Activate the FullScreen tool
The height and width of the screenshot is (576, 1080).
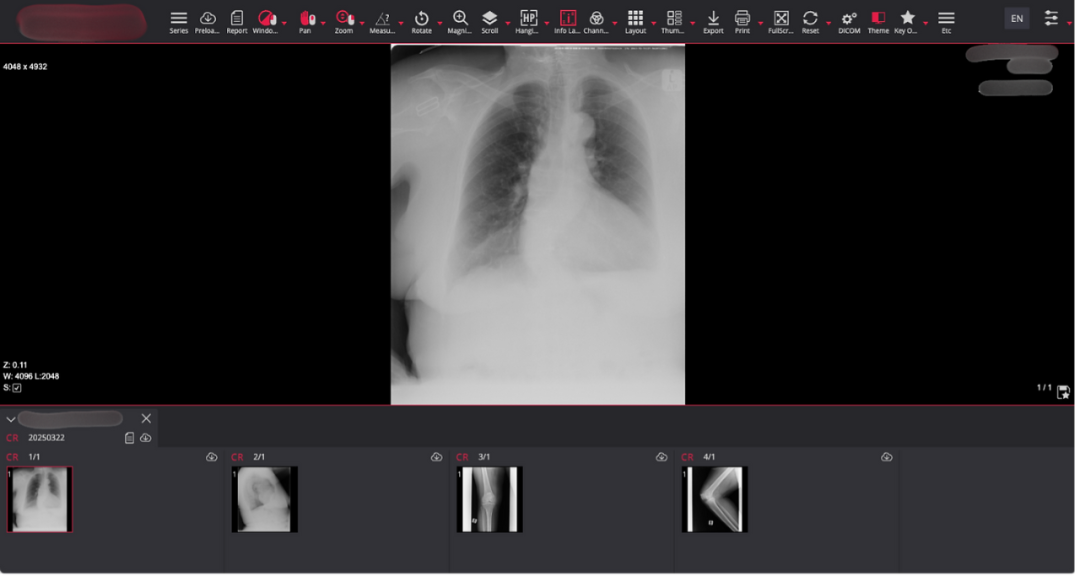click(x=781, y=18)
